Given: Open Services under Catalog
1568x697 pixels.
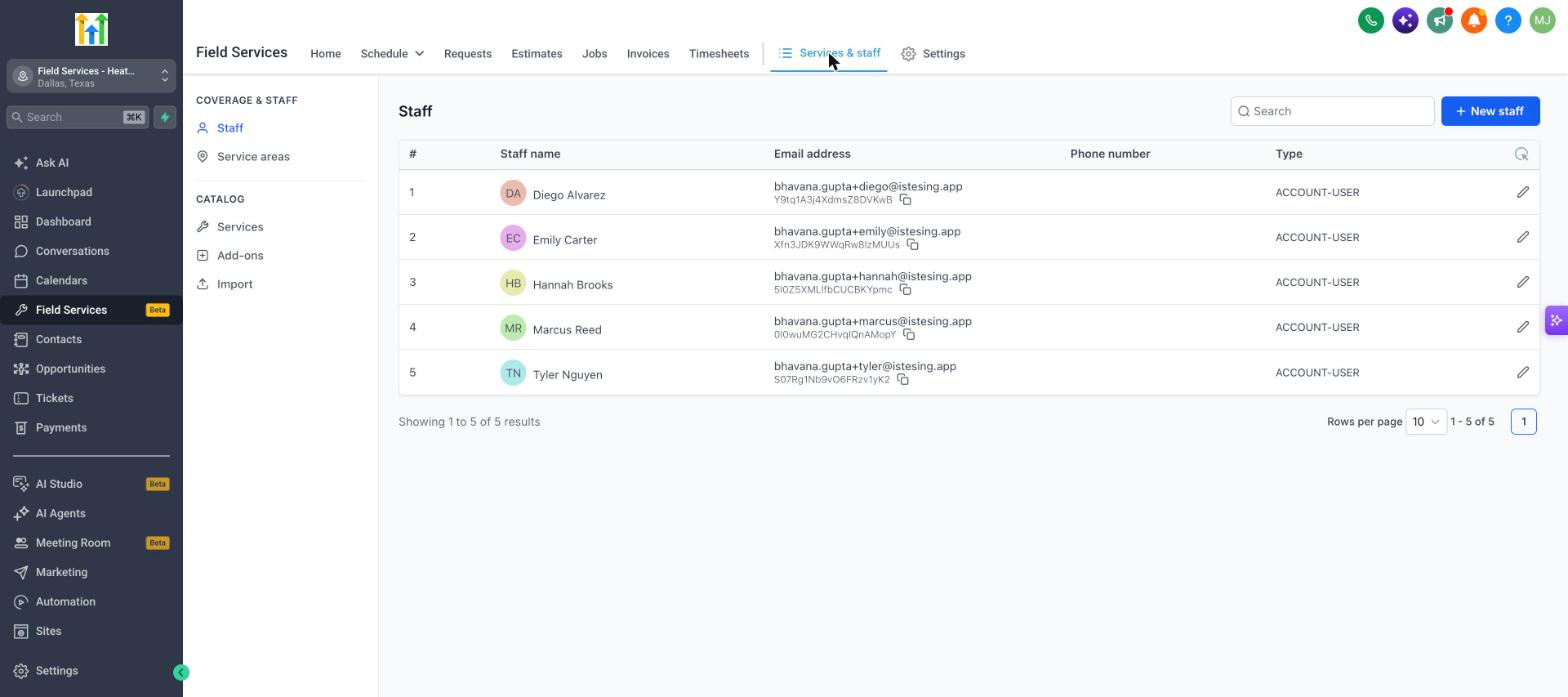Looking at the screenshot, I should click(240, 227).
